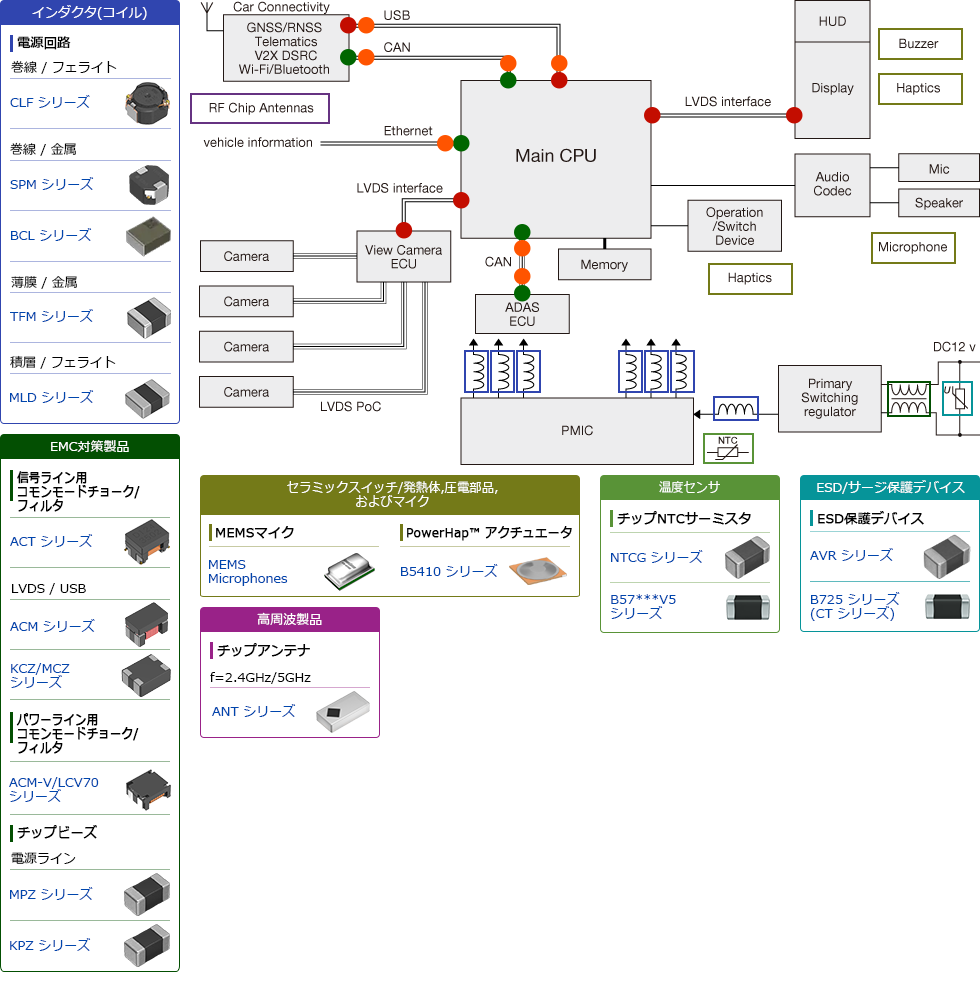Click the KCZ/MCZ series filter image
980x1000 pixels.
(x=146, y=675)
